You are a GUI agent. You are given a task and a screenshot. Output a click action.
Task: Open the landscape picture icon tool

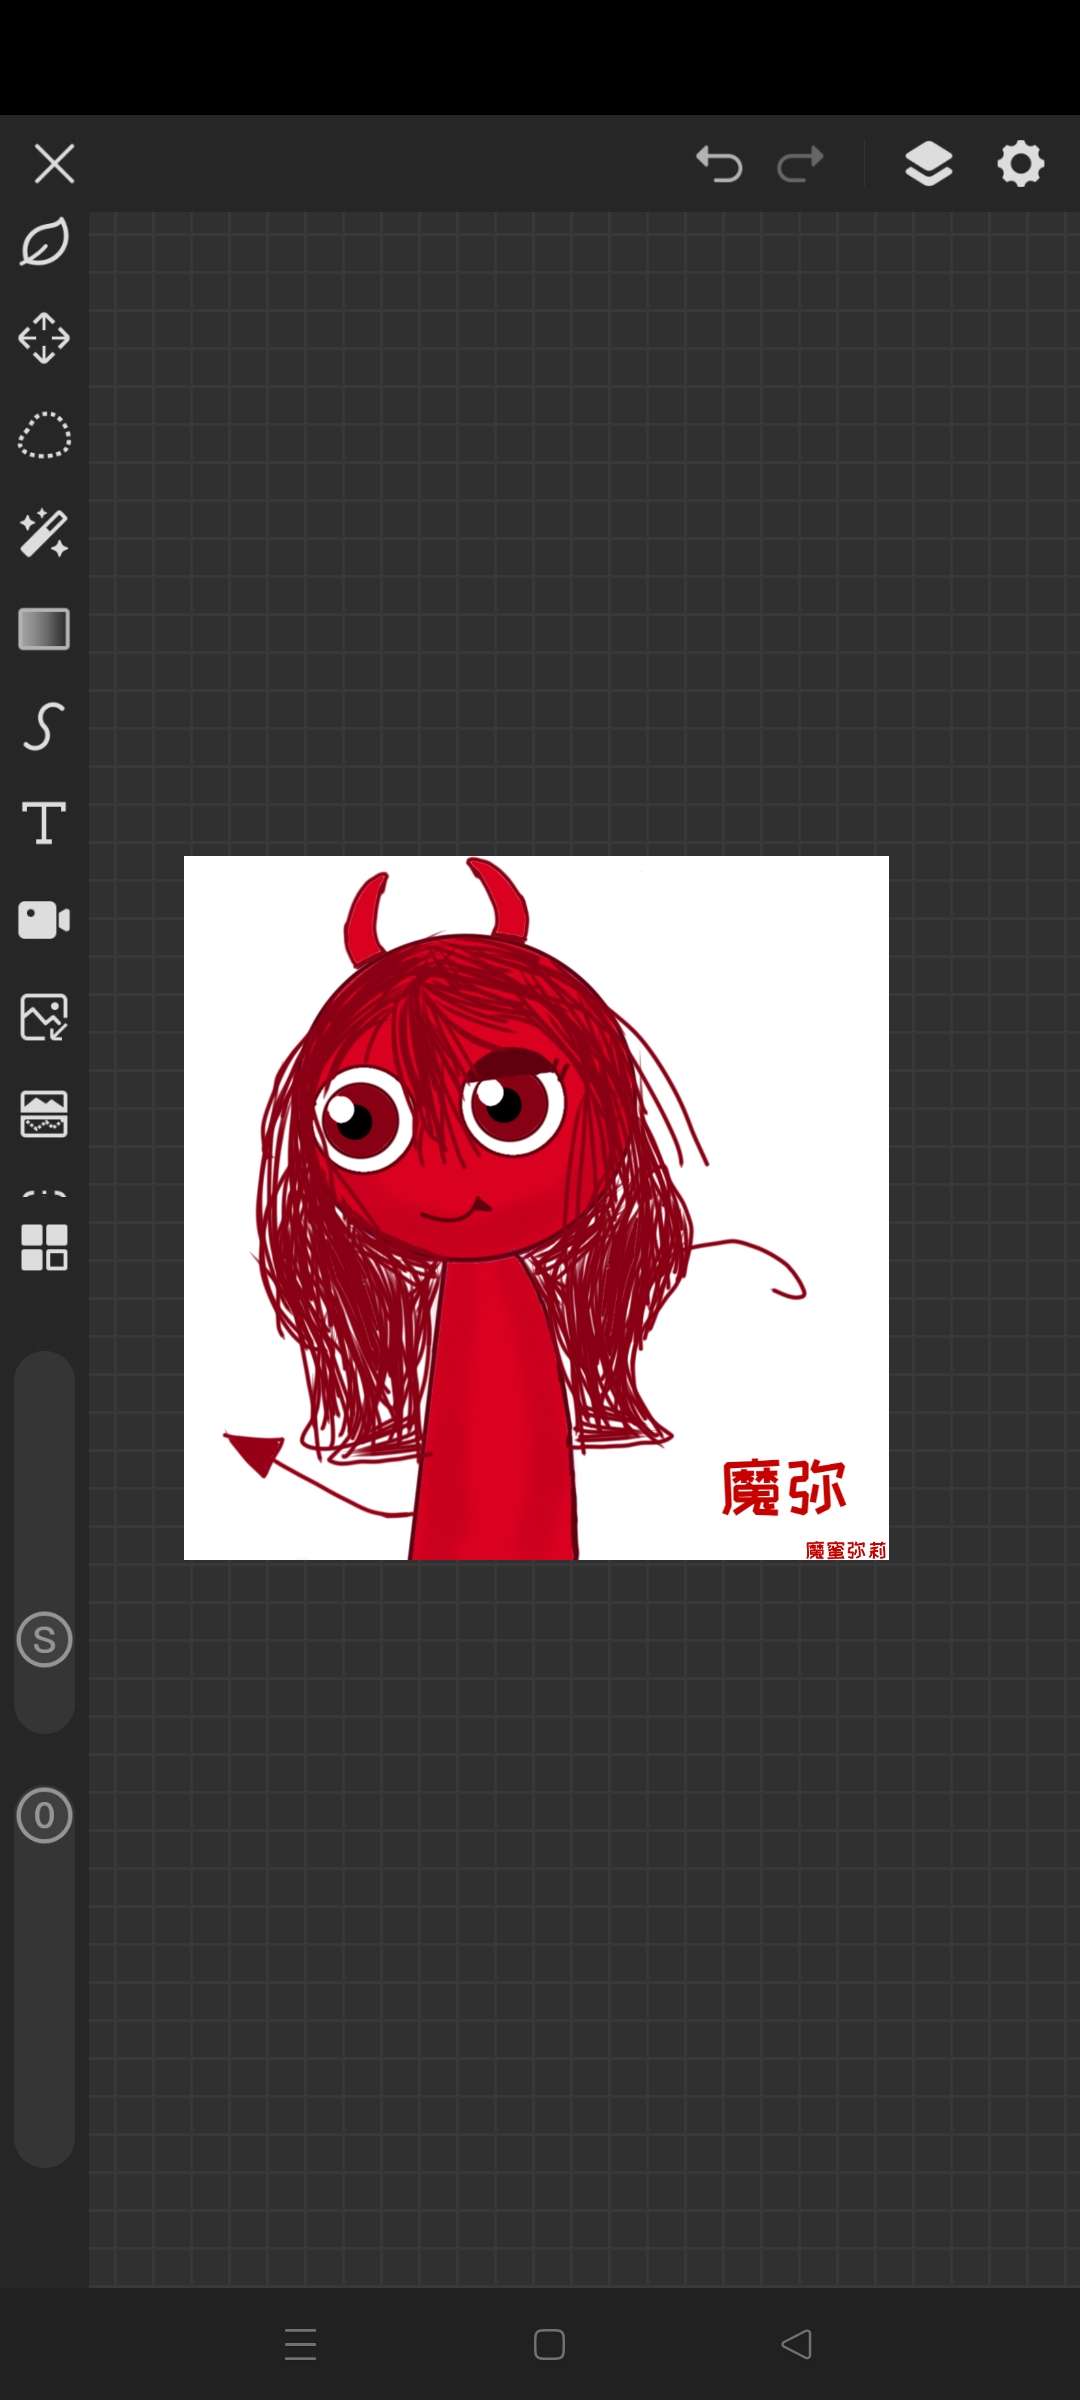click(x=44, y=1114)
